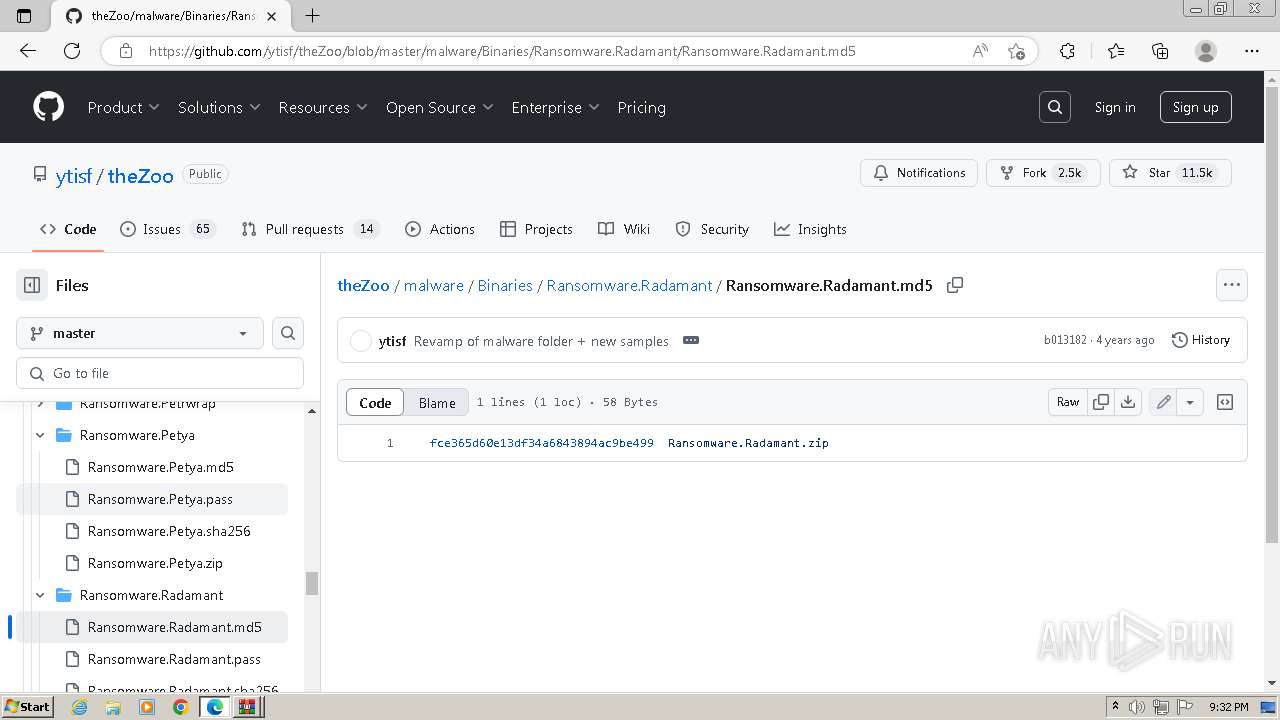Open the tab actions menu icon
The height and width of the screenshot is (720, 1280).
coord(25,15)
